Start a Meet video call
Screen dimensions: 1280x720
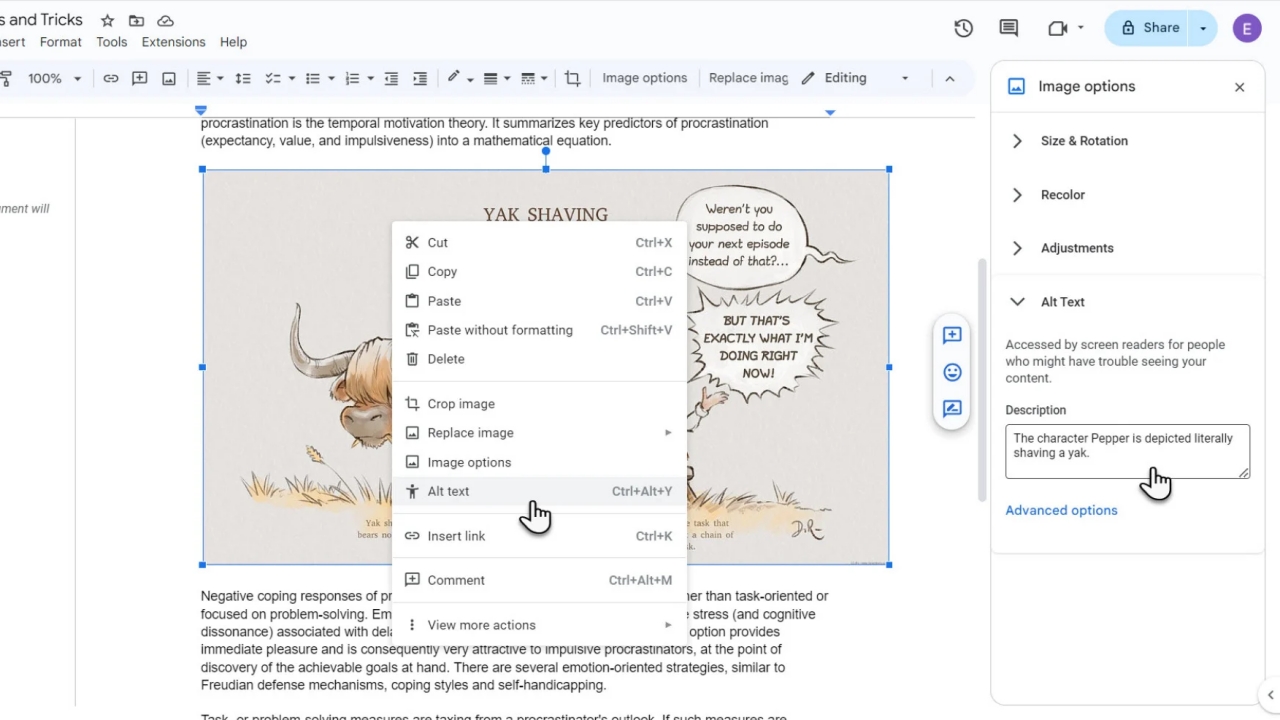(1058, 28)
